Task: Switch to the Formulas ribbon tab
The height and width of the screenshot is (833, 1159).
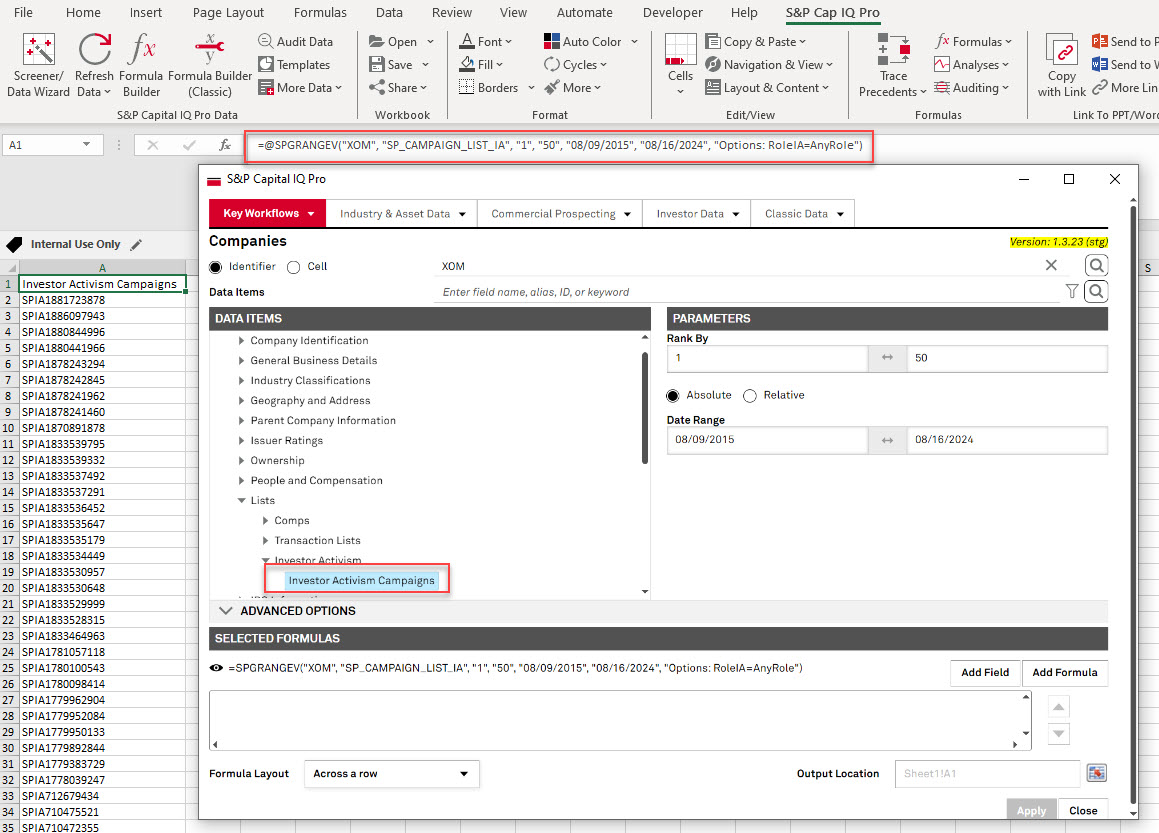Action: [x=320, y=13]
